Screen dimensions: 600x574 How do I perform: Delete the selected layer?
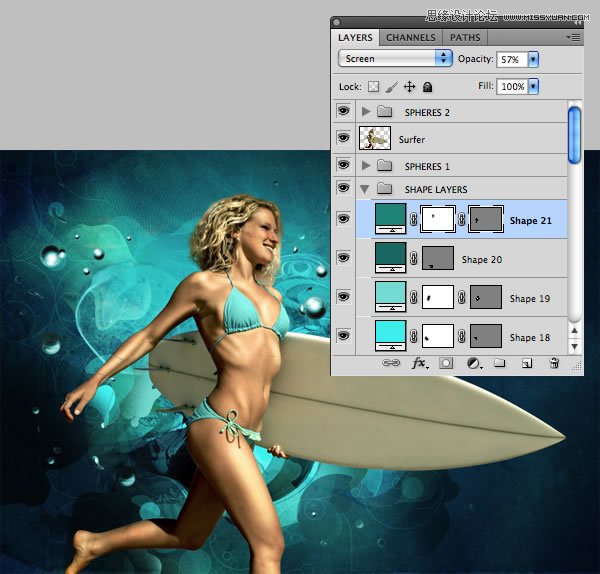(553, 364)
